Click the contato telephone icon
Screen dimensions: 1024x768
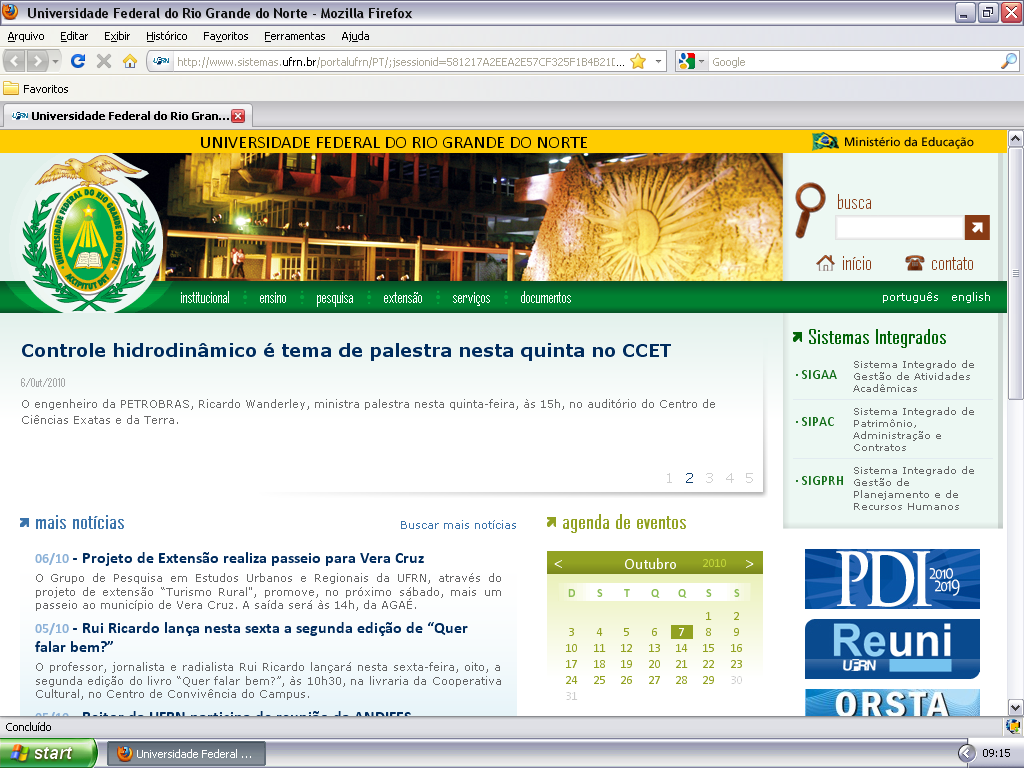pyautogui.click(x=914, y=263)
